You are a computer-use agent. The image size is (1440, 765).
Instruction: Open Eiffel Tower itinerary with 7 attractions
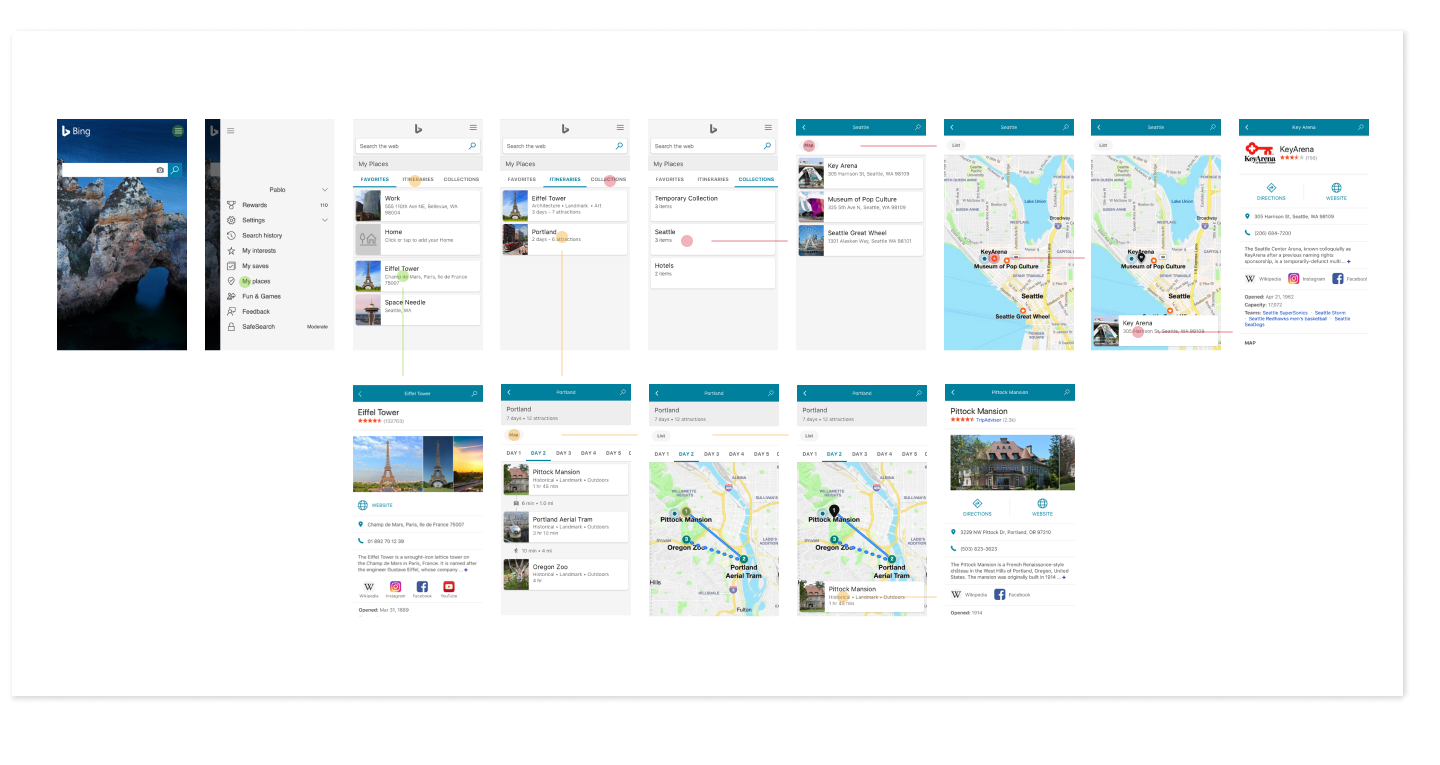565,205
